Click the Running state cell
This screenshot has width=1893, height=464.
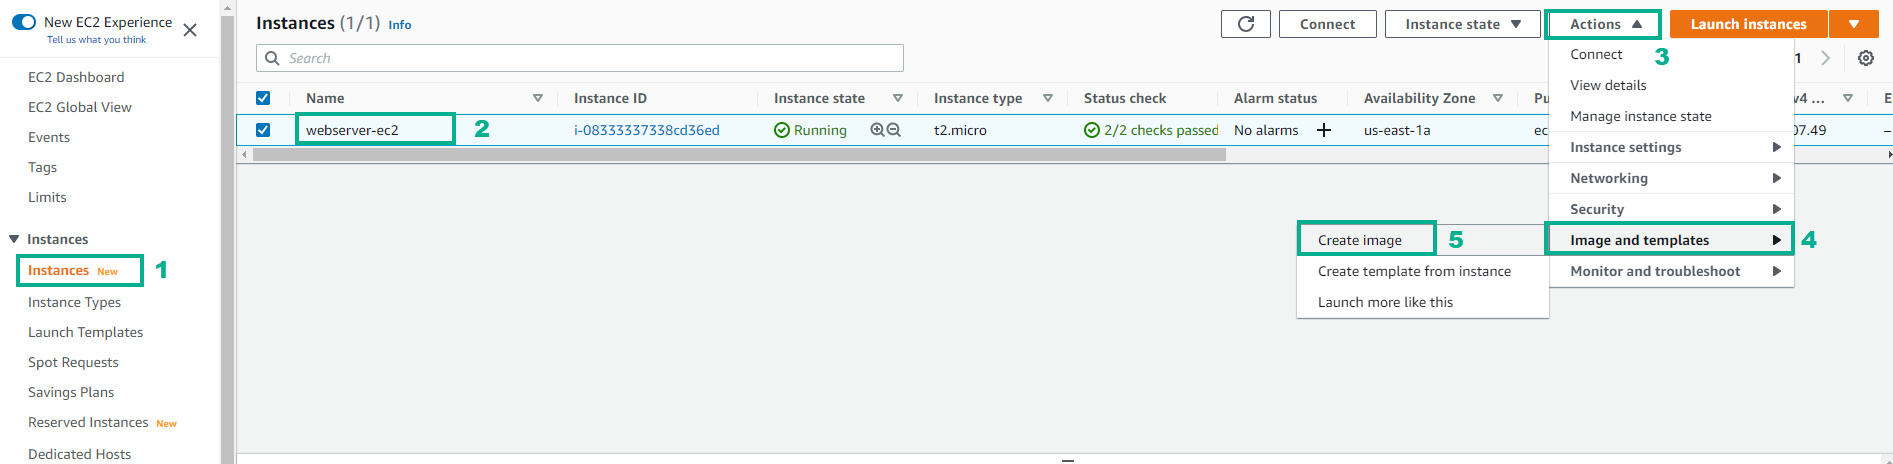(x=810, y=130)
